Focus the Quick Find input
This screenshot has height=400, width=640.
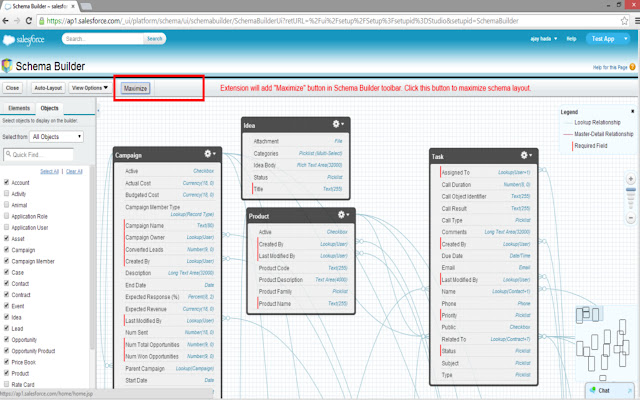[39, 155]
